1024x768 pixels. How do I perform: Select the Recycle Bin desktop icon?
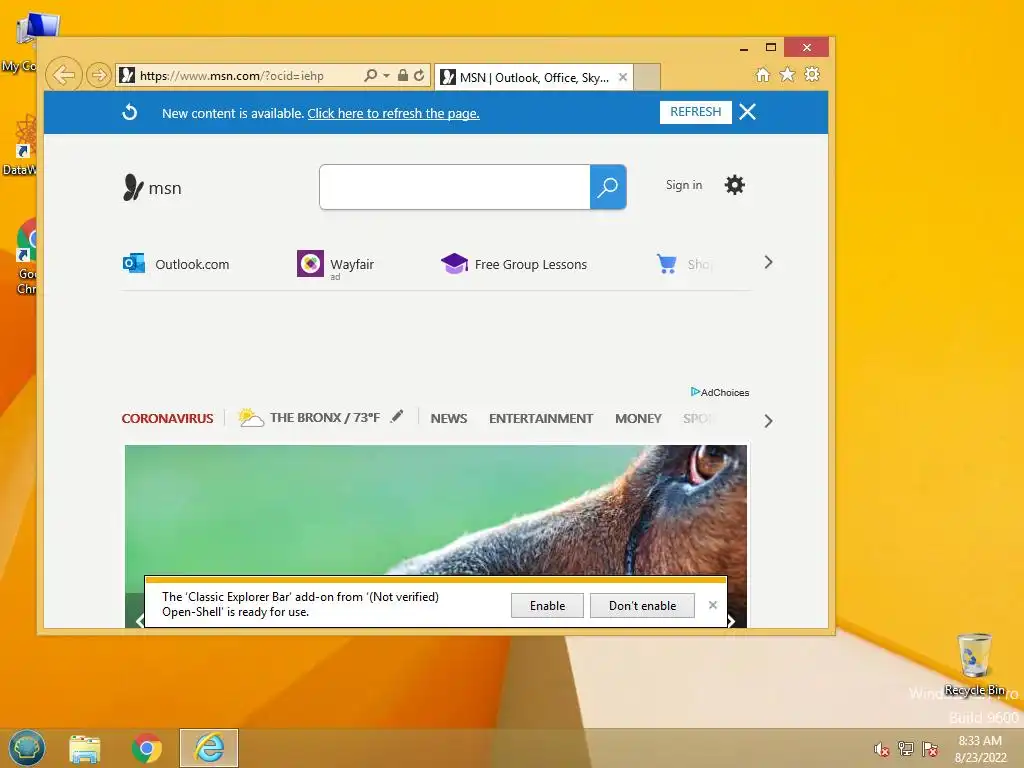click(x=974, y=664)
